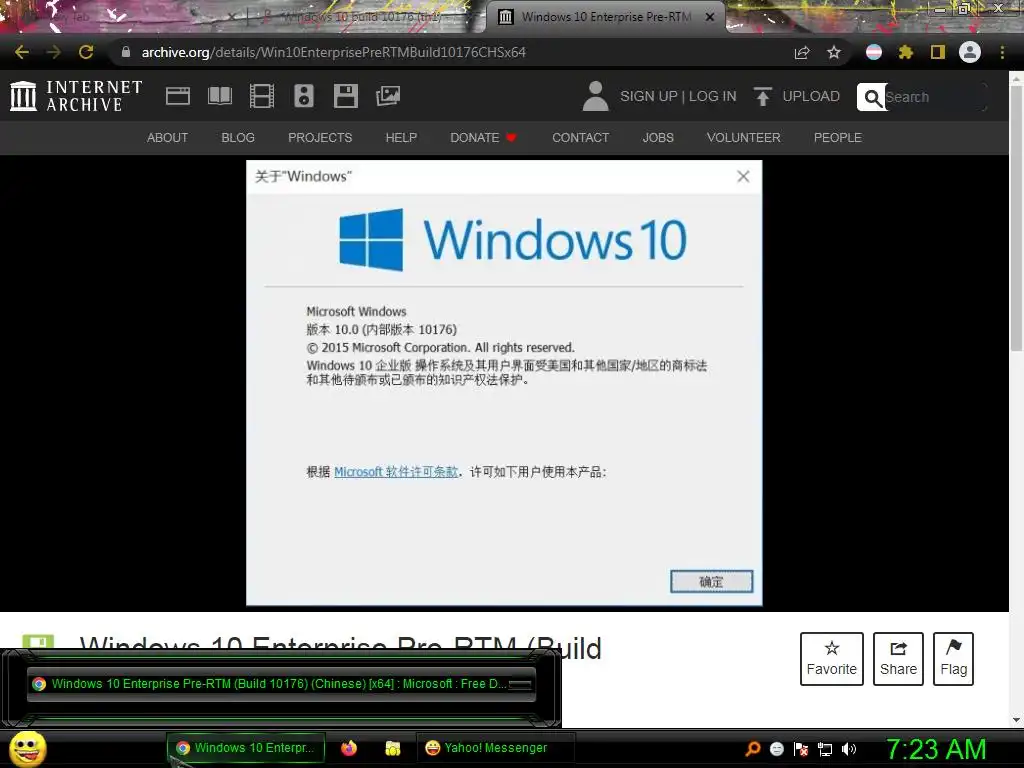Screen dimensions: 1024x768
Task: Click LOG IN link
Action: [x=712, y=96]
